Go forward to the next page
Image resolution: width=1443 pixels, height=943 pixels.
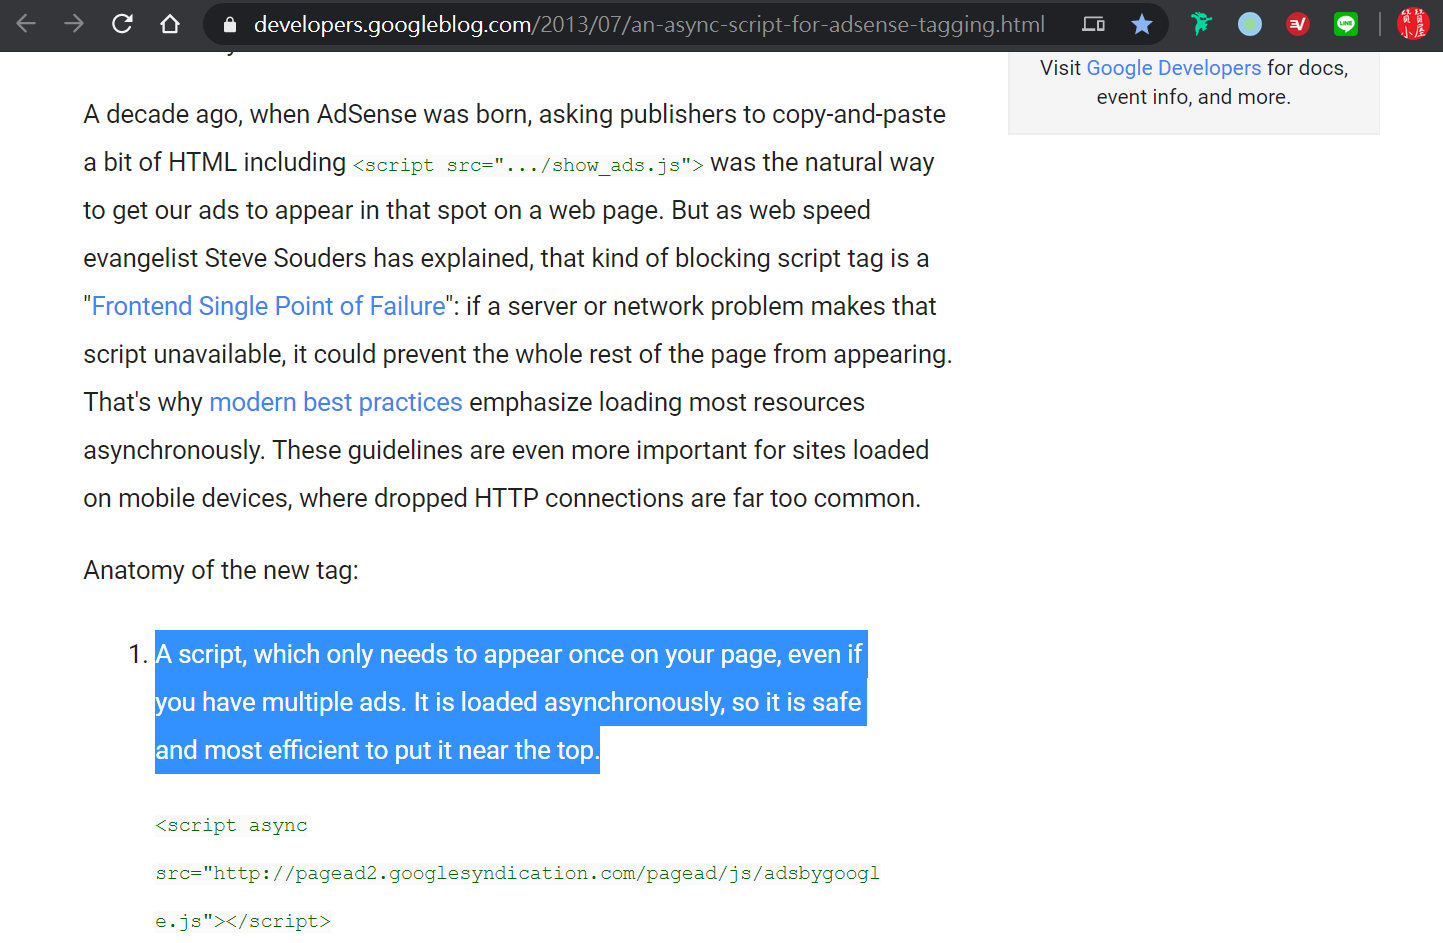click(74, 24)
